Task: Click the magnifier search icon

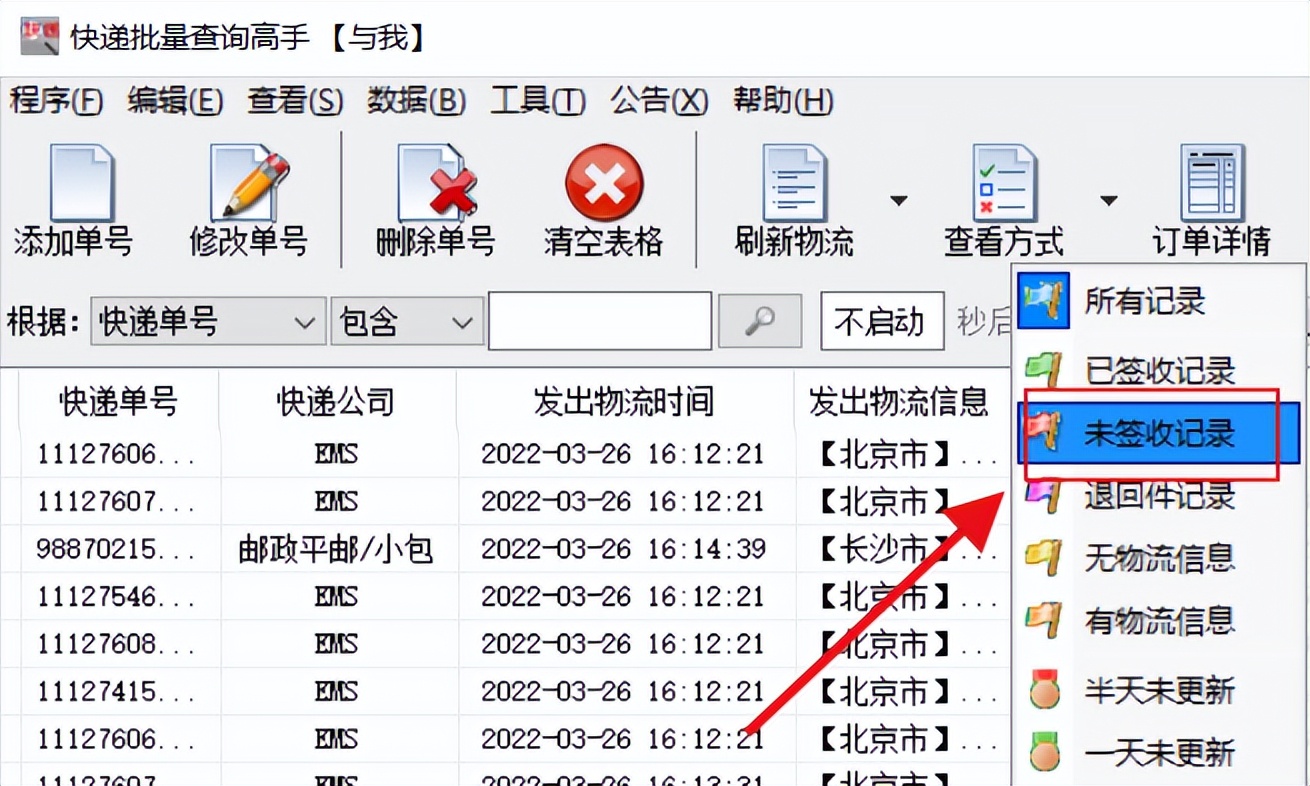Action: pos(759,320)
